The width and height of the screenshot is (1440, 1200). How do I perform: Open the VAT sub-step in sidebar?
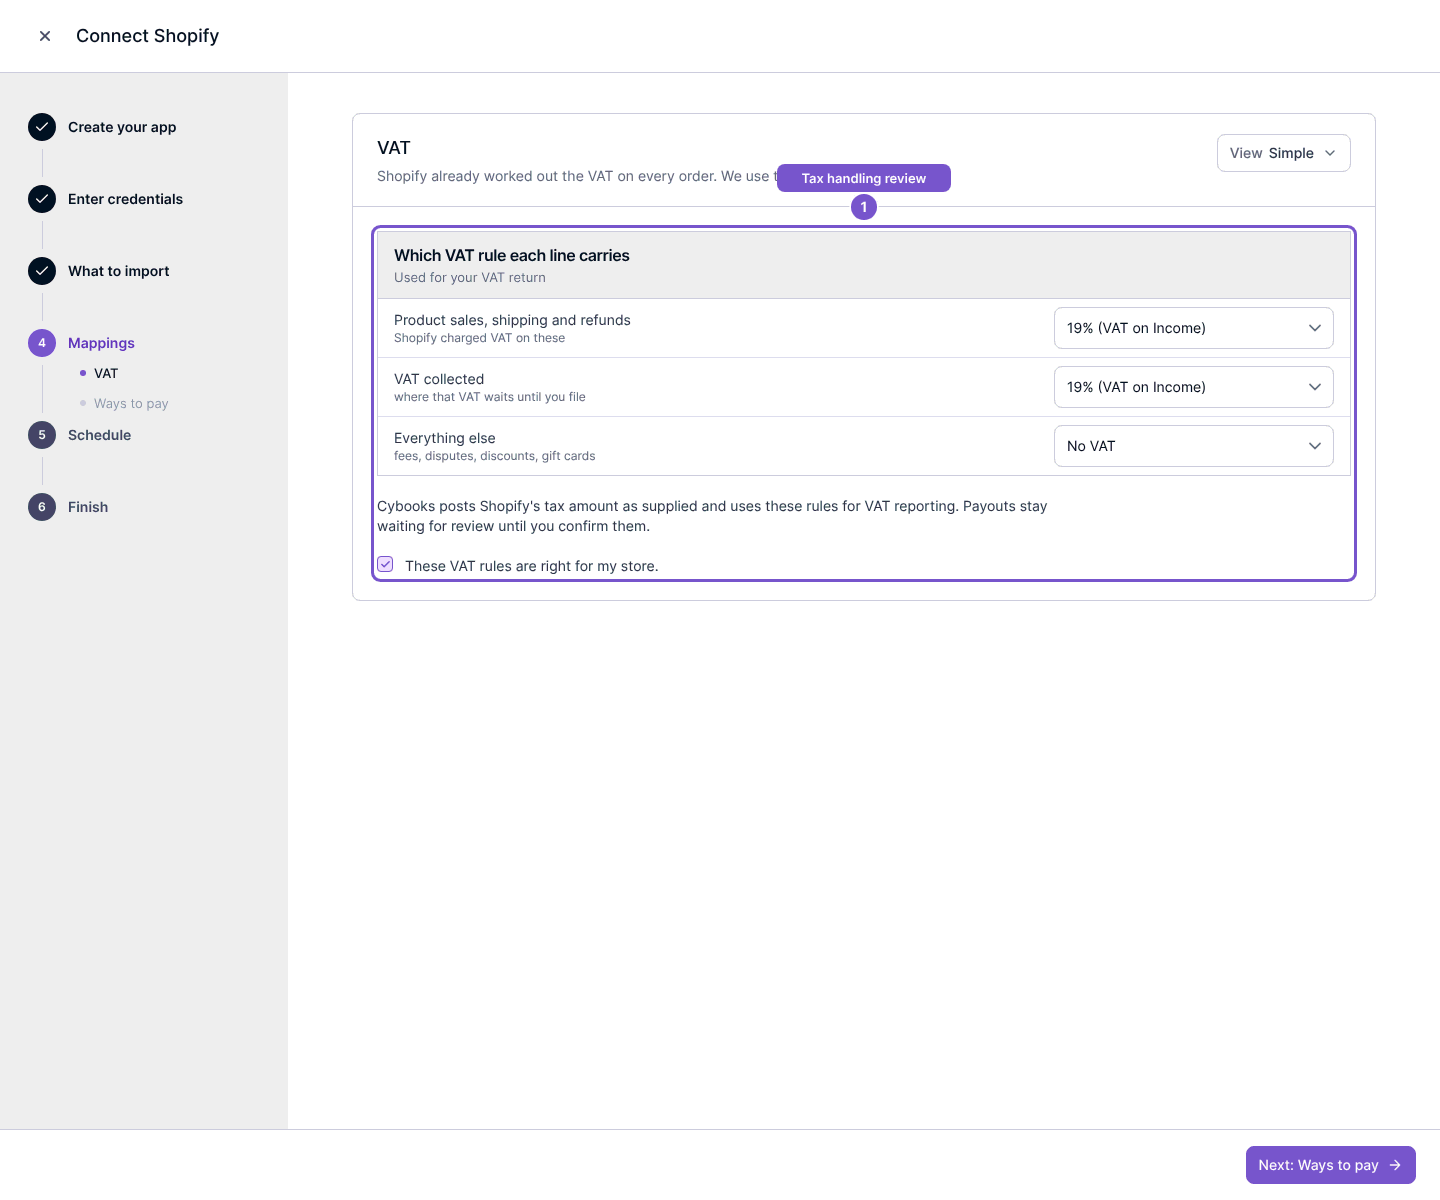coord(106,373)
